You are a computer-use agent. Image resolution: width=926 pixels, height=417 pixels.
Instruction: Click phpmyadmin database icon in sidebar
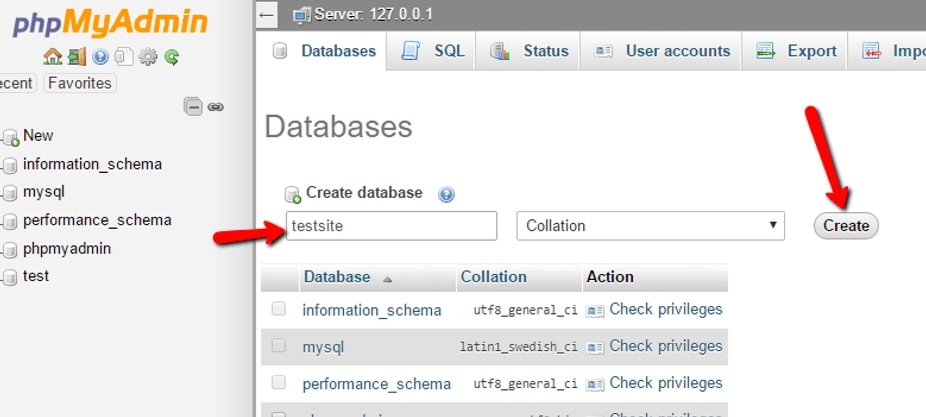(9, 250)
